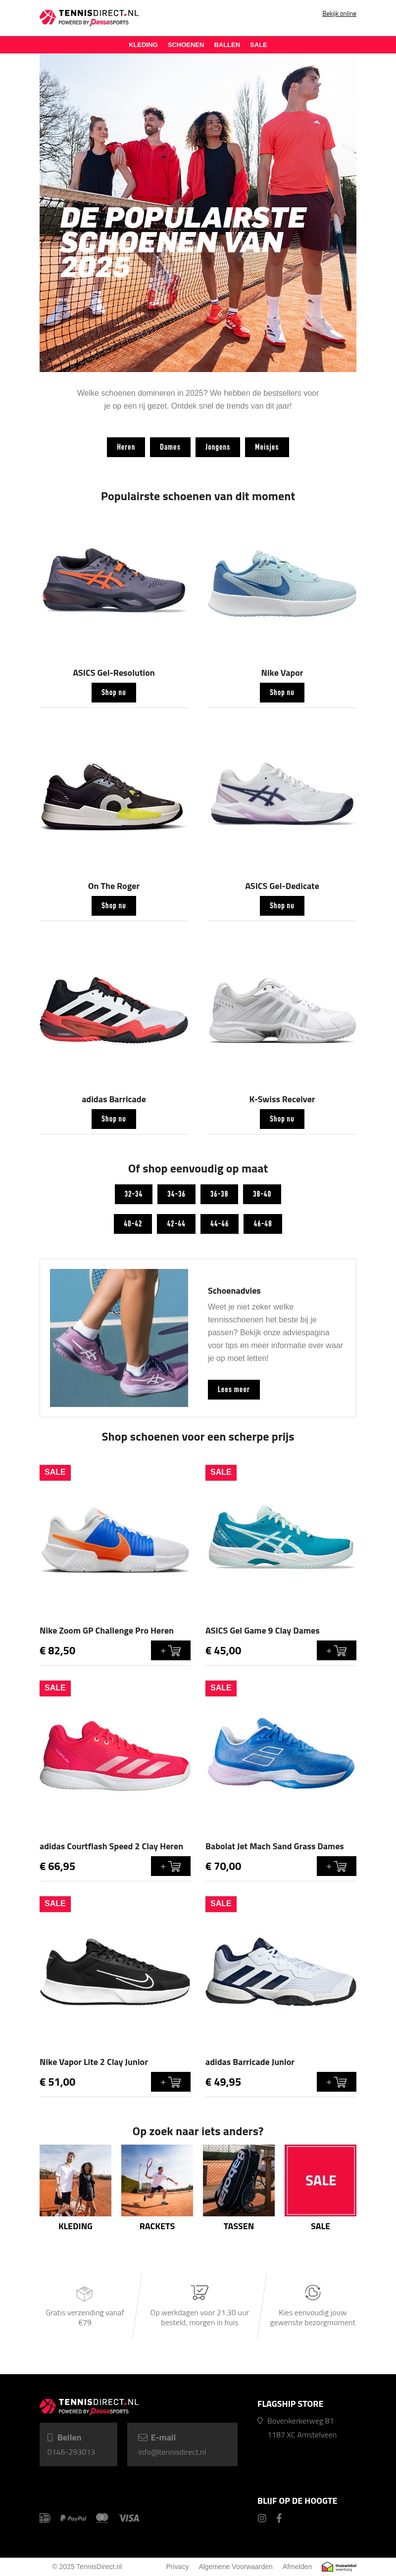The height and width of the screenshot is (2576, 396).
Task: Shop now for ASICS Gel-Resolution
Action: (x=113, y=692)
